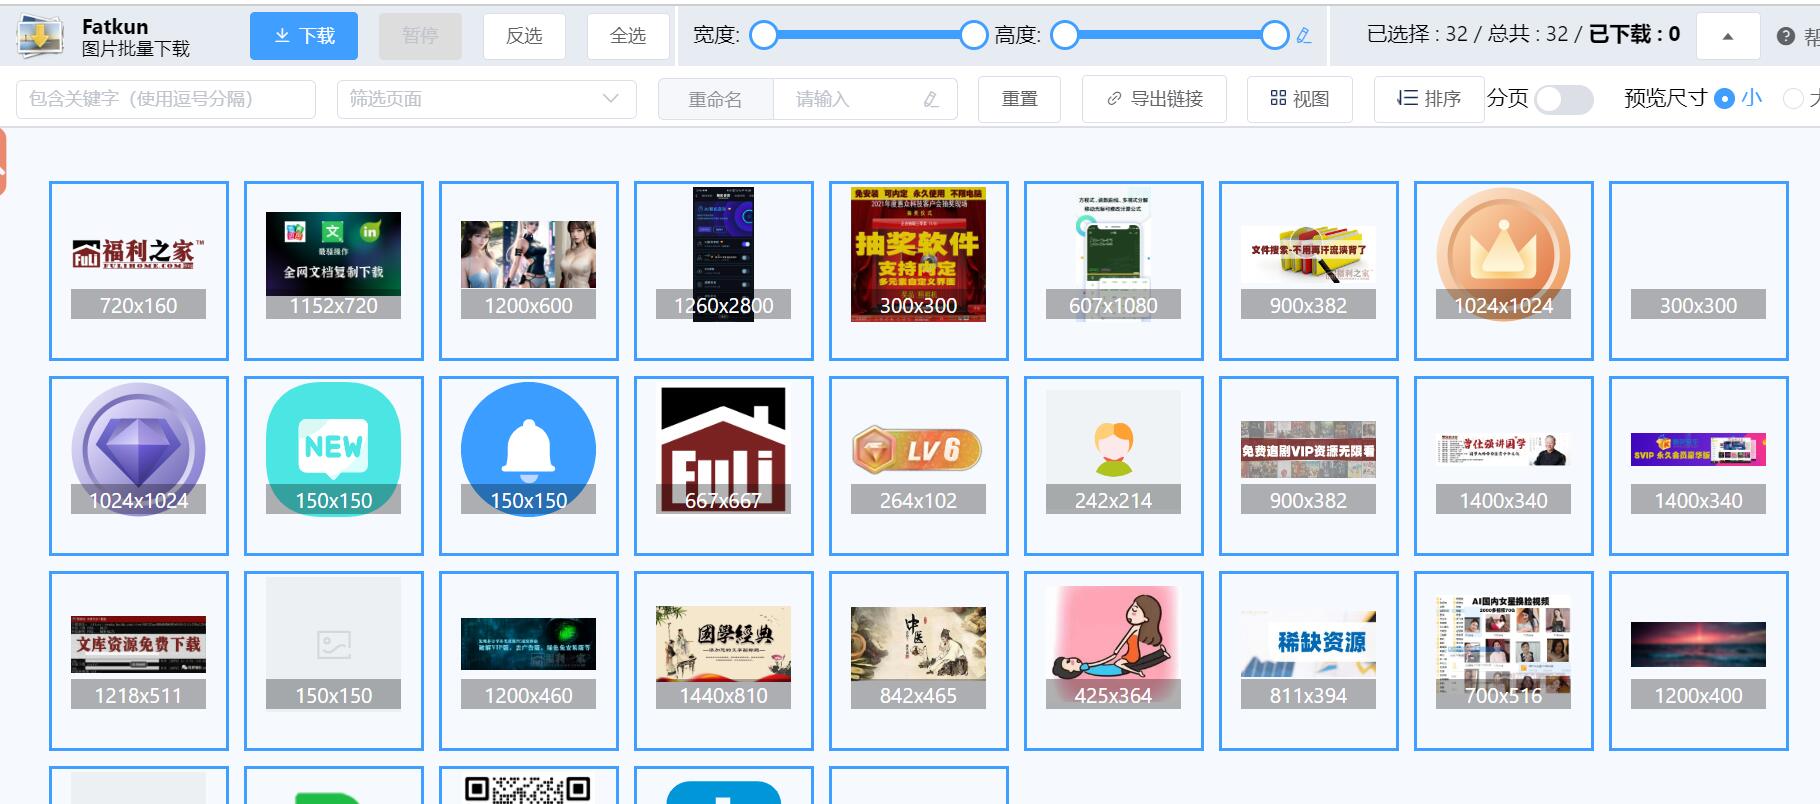This screenshot has height=804, width=1820.
Task: Select the avatar 242x214 icon thumbnail
Action: click(x=1114, y=466)
